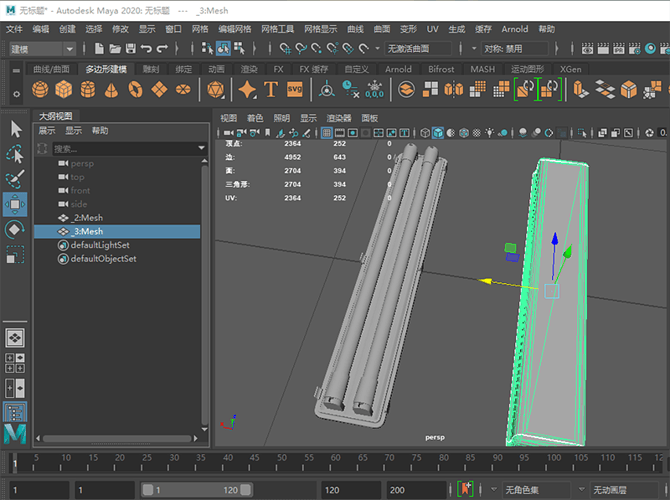The height and width of the screenshot is (500, 670).
Task: Click the polygon Type text icon
Action: 271,90
